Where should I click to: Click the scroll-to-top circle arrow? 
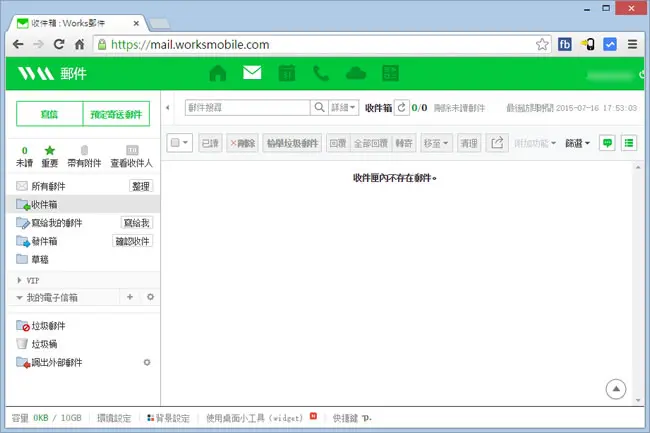coord(616,389)
